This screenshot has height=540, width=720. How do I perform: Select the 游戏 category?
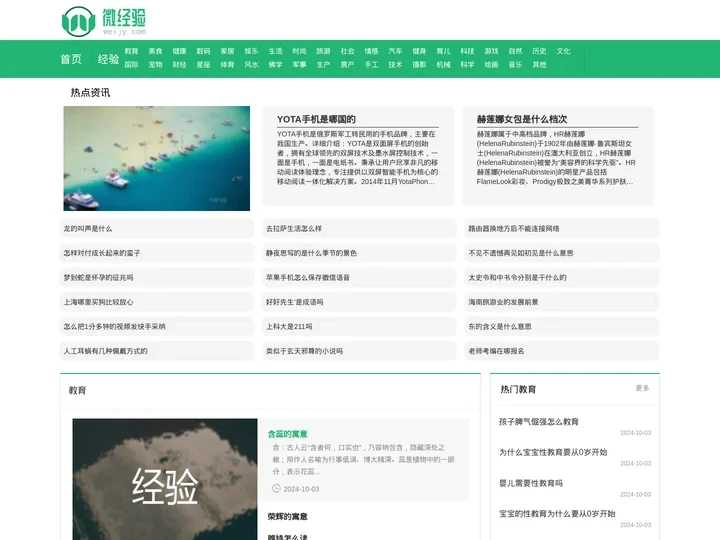(x=491, y=51)
